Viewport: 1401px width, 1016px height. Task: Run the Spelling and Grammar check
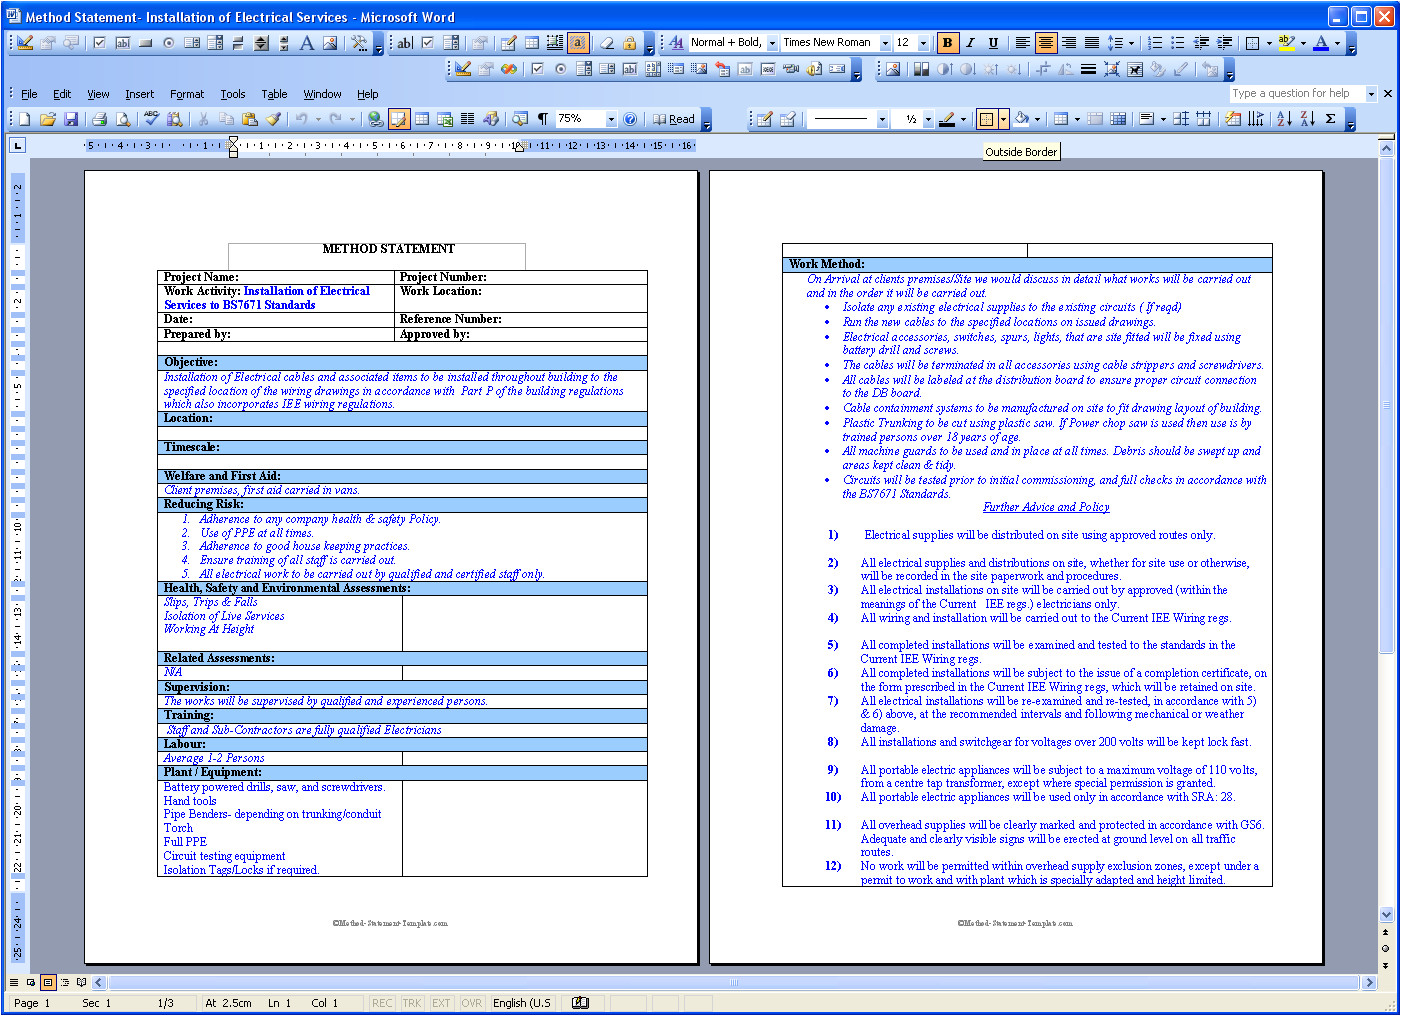[150, 118]
